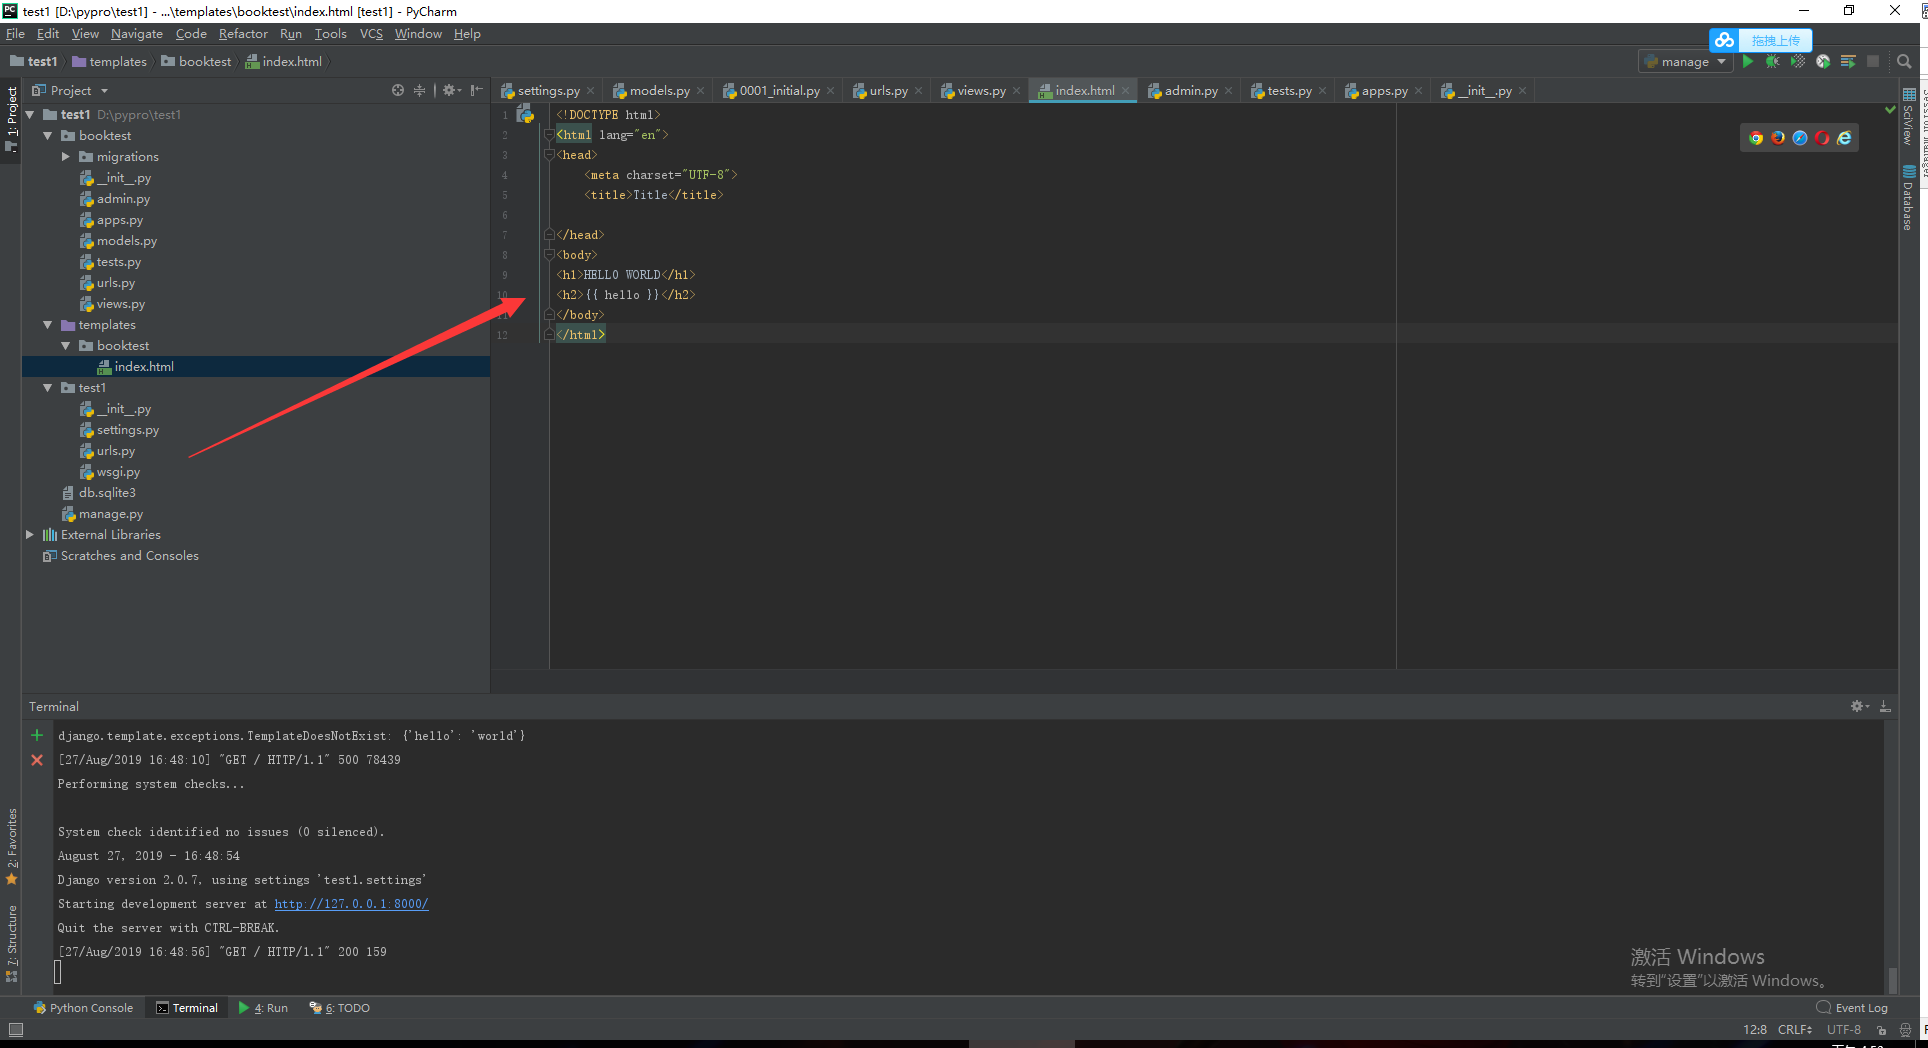Screen dimensions: 1928x1048
Task: Collapse the booktest folder under templates
Action: coord(66,346)
